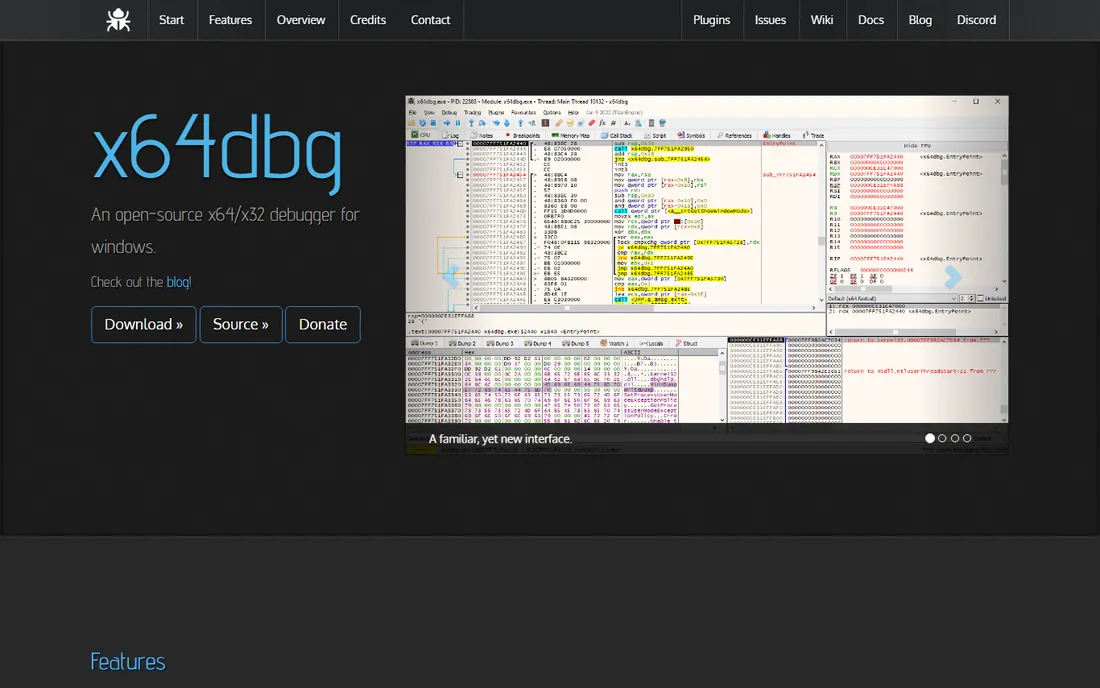Open the Blog link in navbar
1100x688 pixels.
click(x=920, y=20)
